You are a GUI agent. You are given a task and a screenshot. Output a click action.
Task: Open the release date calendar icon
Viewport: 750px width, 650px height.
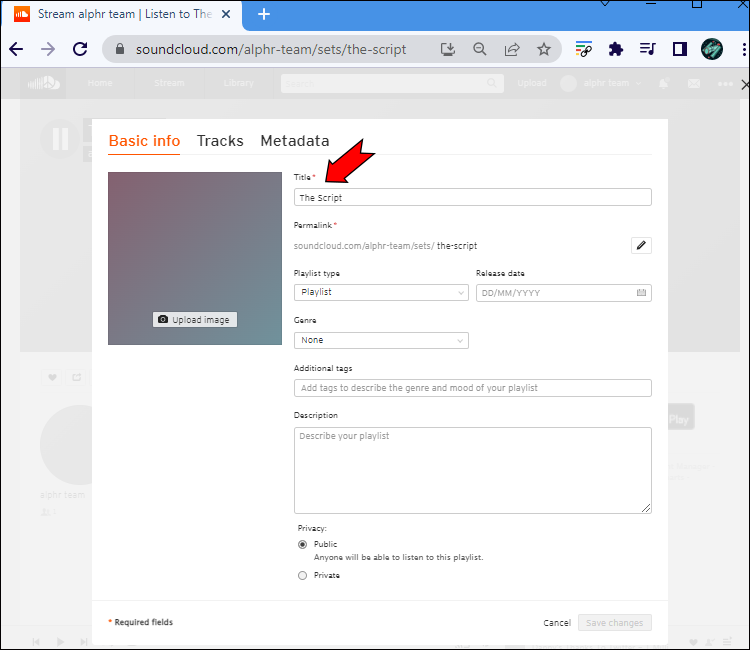(641, 293)
